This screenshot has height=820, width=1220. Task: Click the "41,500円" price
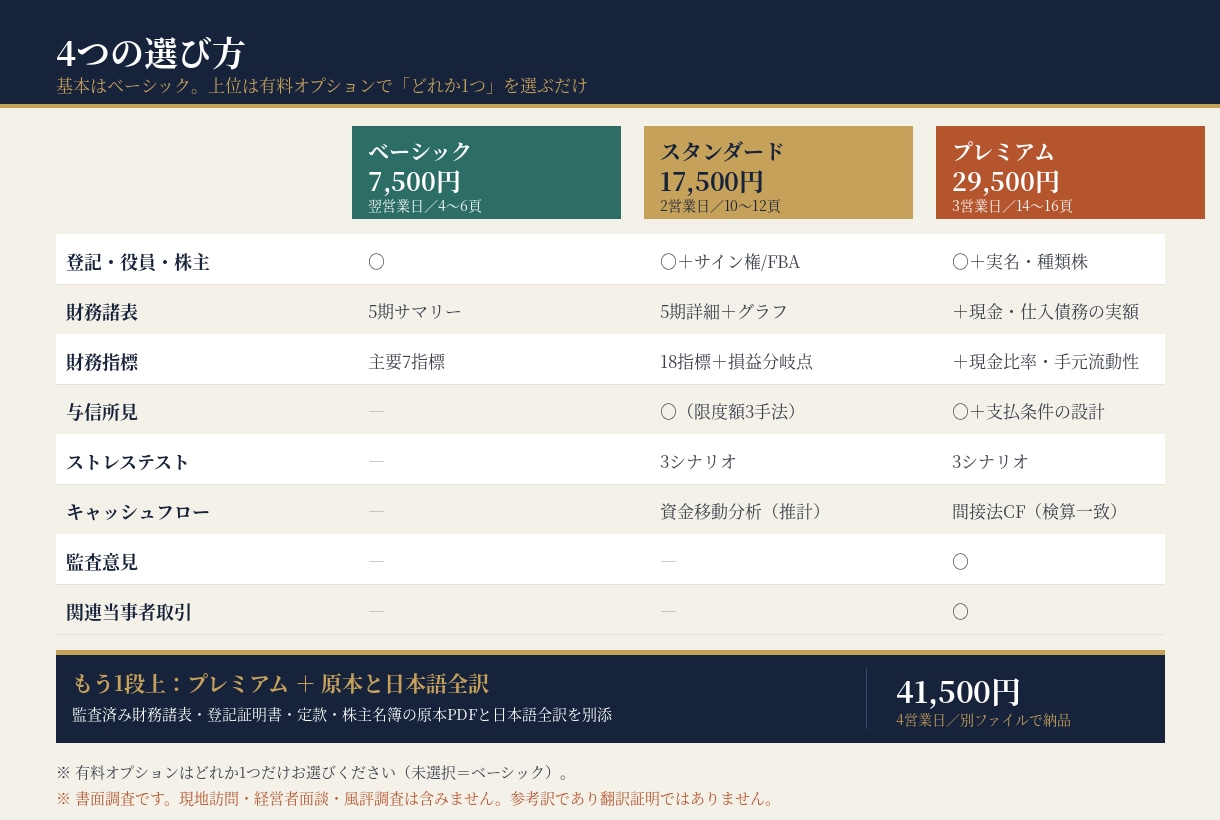[x=958, y=692]
